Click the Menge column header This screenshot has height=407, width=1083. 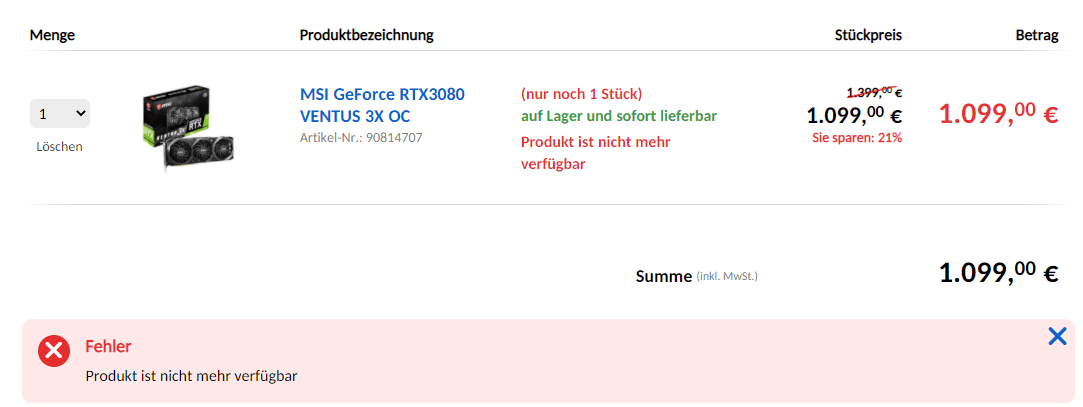point(52,35)
